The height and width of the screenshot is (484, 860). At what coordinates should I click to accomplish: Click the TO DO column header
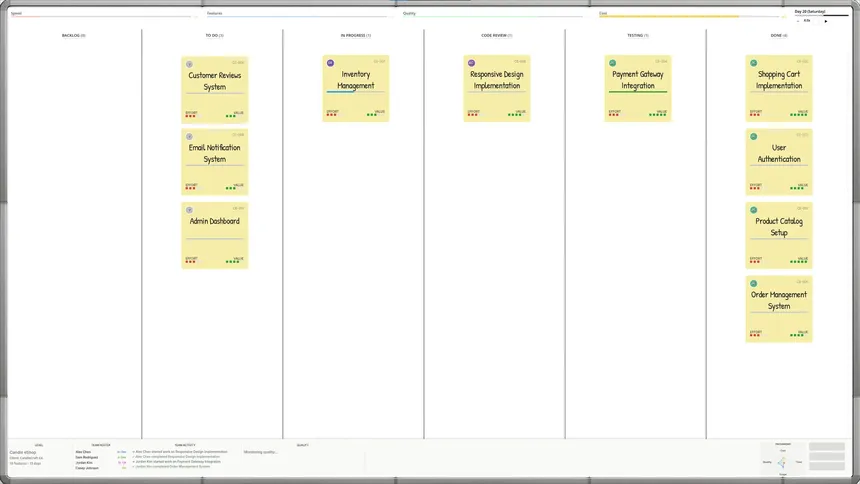(x=214, y=36)
